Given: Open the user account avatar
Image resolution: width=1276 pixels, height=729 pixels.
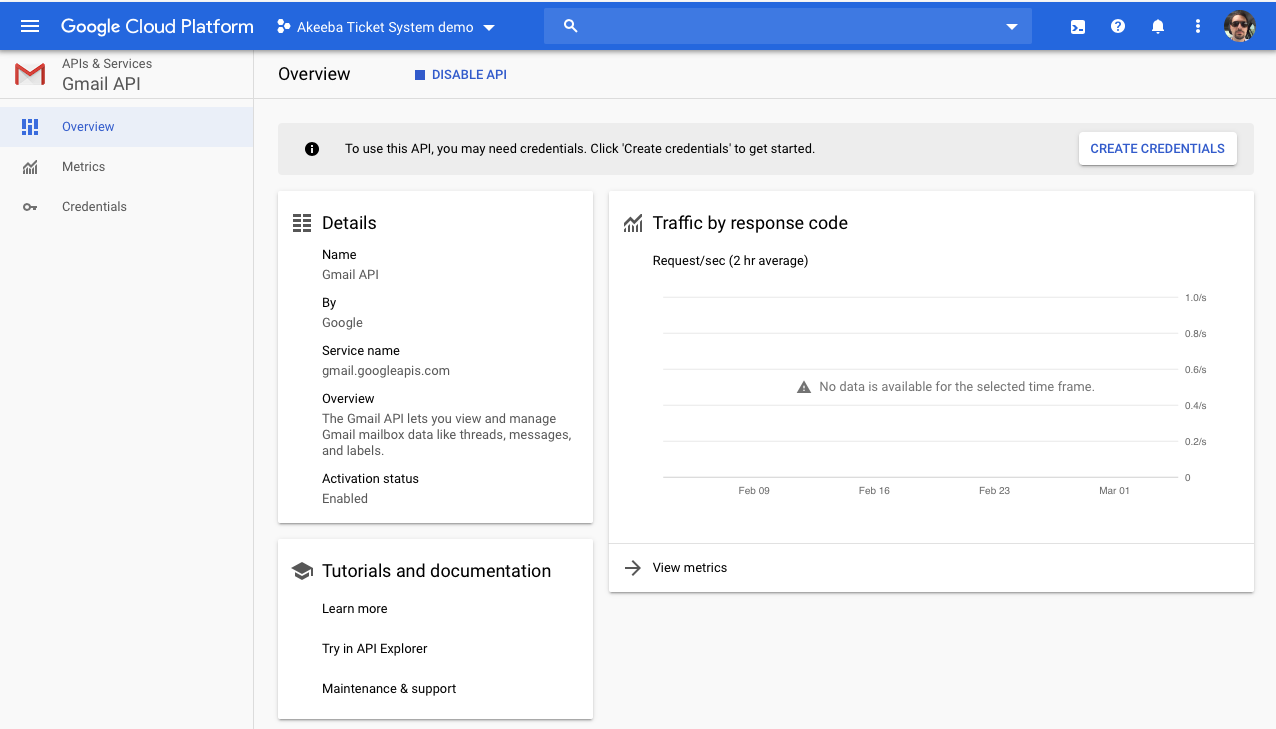Looking at the screenshot, I should click(1239, 27).
